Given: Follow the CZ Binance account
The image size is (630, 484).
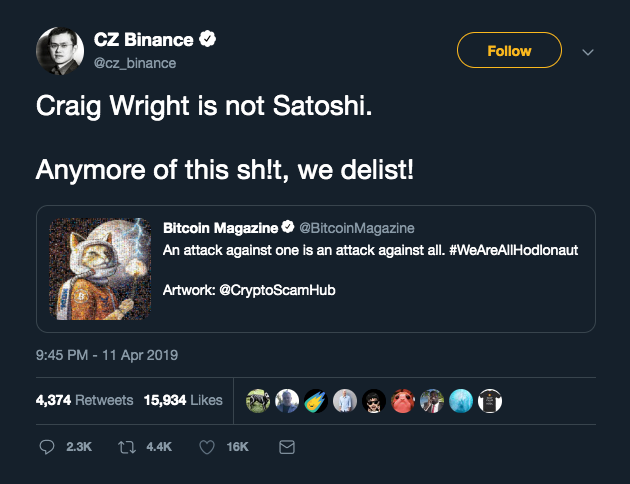Looking at the screenshot, I should pos(509,50).
